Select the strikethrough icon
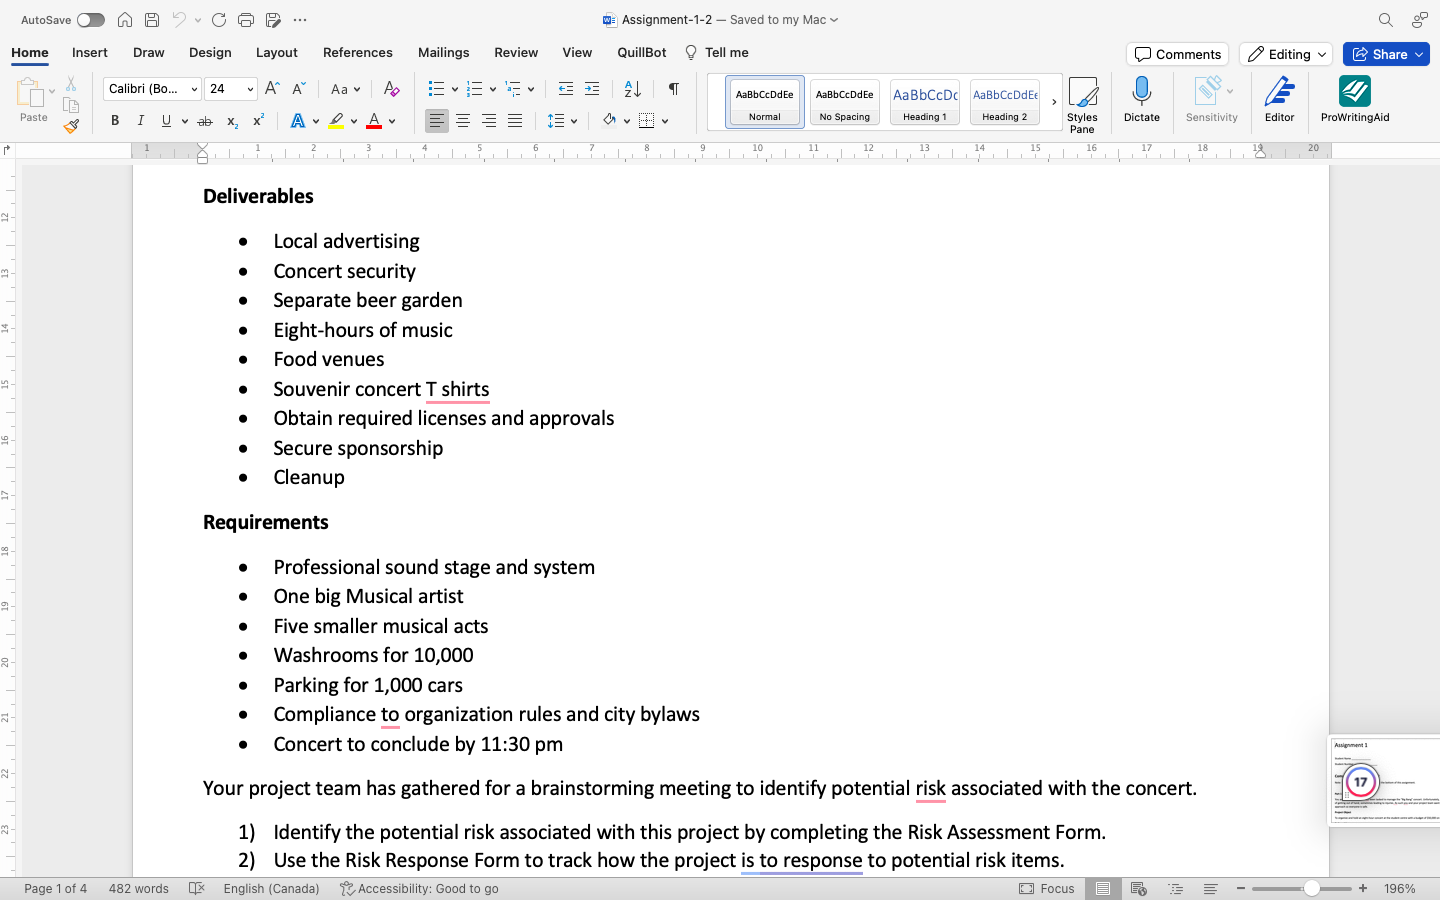The image size is (1440, 900). coord(204,120)
